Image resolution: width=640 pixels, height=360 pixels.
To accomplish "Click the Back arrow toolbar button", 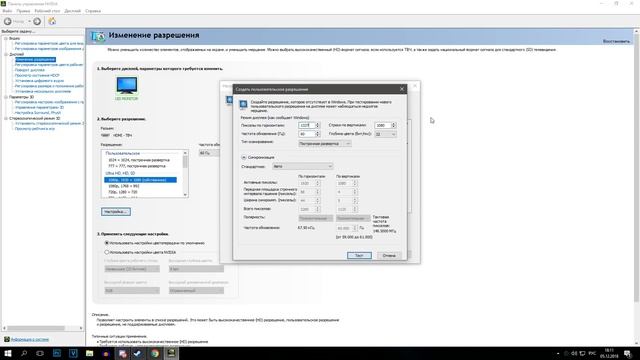I will 8,21.
